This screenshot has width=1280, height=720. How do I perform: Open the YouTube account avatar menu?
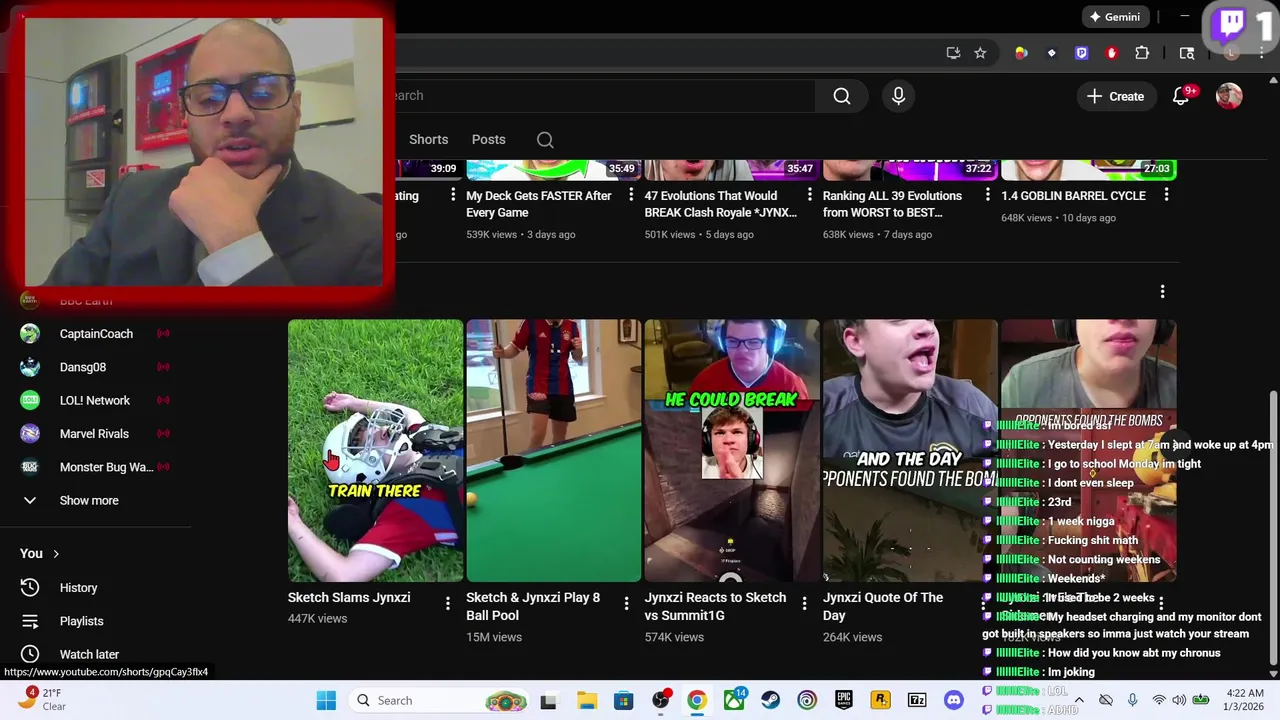[1229, 96]
